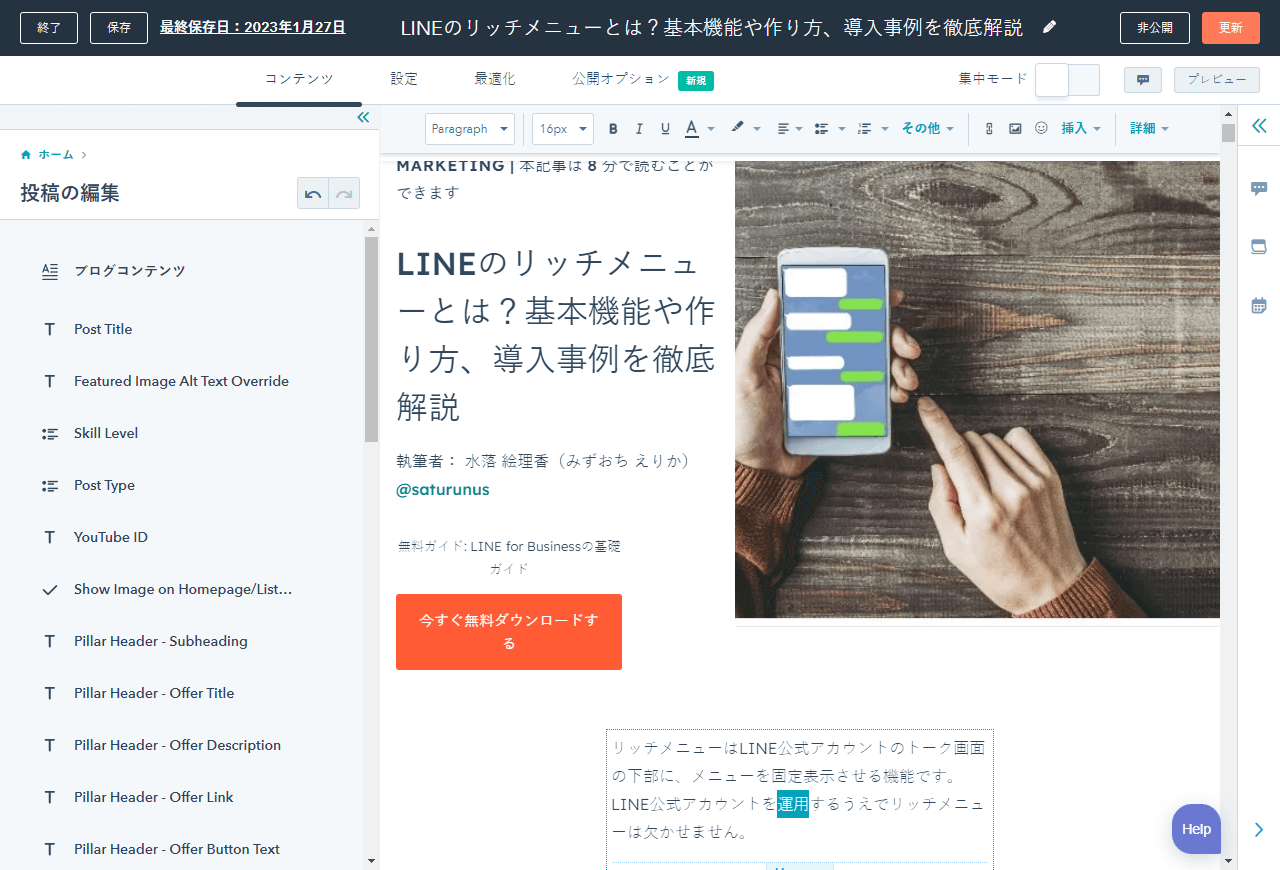1280x870 pixels.
Task: Click the ホーム breadcrumb link
Action: tap(56, 155)
